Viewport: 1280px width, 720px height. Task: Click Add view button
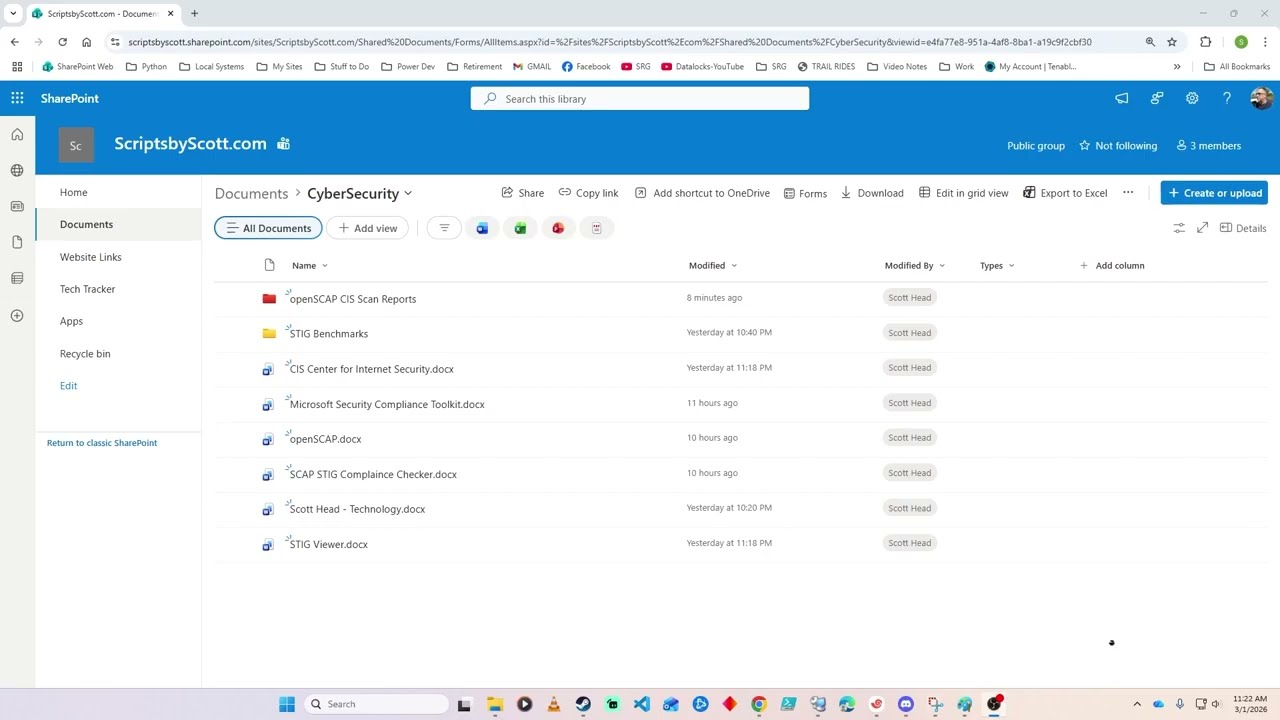pos(368,228)
